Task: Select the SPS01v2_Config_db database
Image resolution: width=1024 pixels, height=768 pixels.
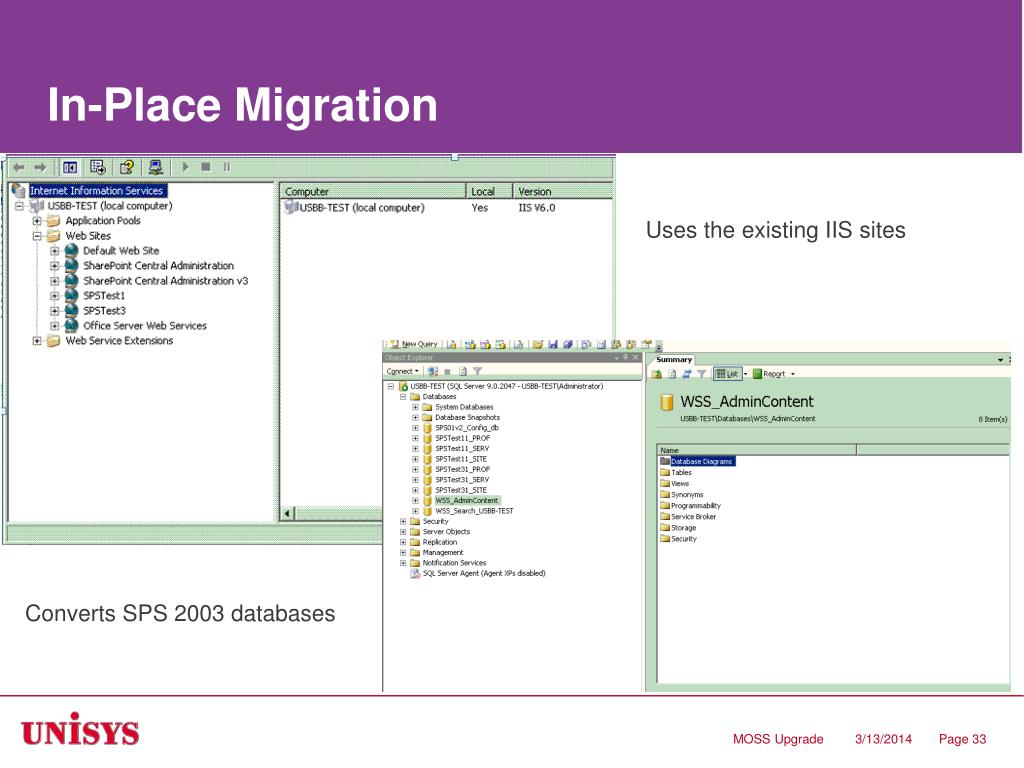Action: pos(467,428)
